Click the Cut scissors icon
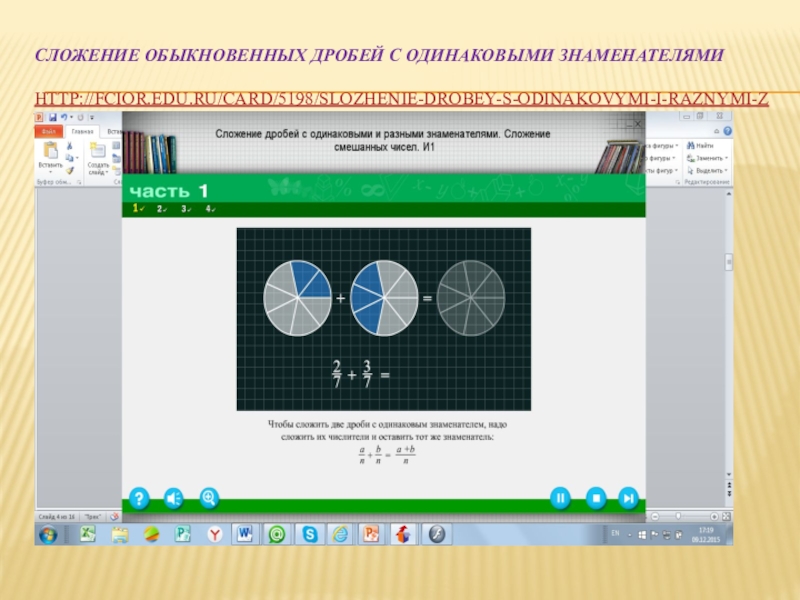800x600 pixels. pyautogui.click(x=70, y=146)
